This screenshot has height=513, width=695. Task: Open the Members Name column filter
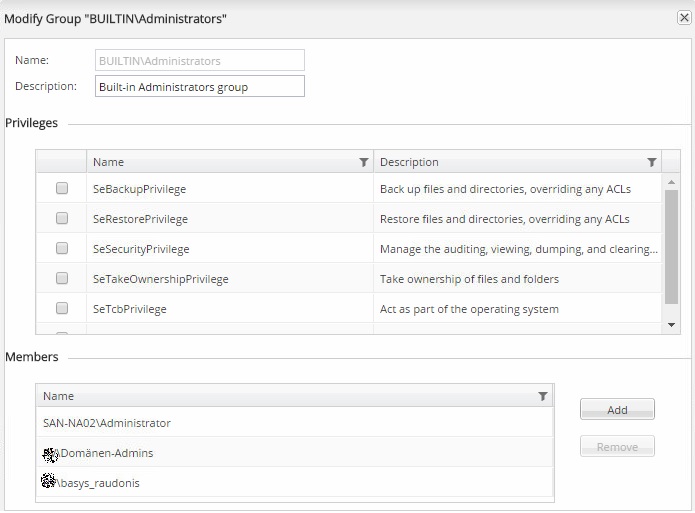(543, 397)
